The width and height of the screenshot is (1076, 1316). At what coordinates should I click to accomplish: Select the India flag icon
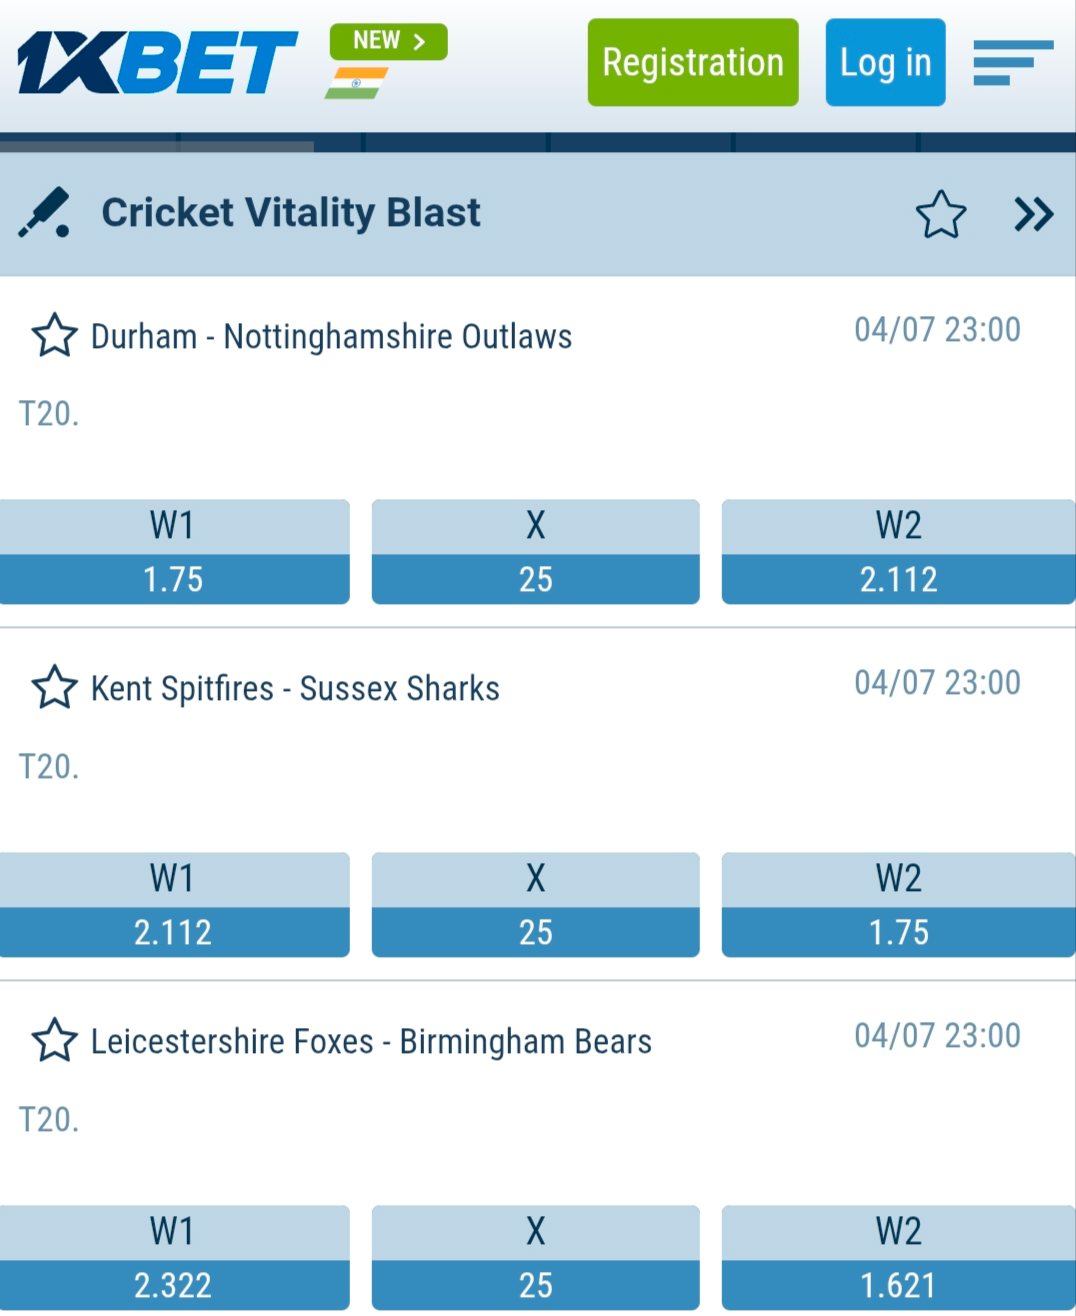(356, 83)
